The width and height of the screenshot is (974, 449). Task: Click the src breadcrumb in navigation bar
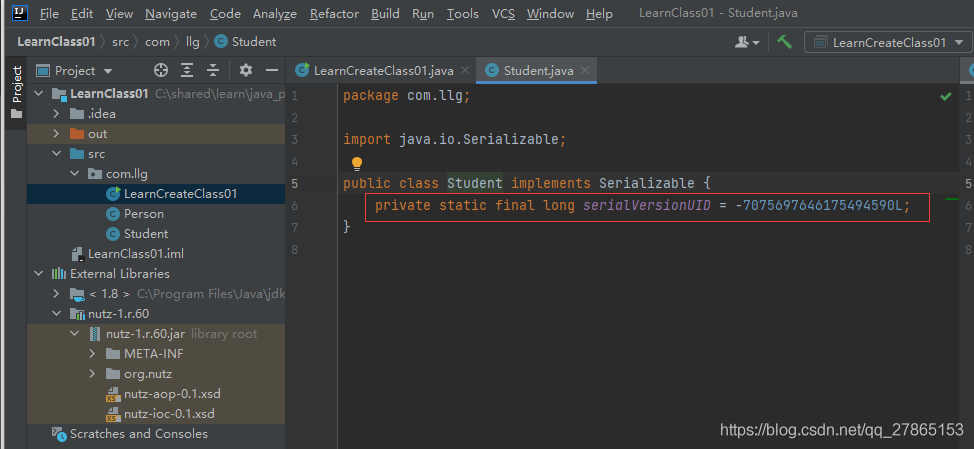(x=122, y=42)
